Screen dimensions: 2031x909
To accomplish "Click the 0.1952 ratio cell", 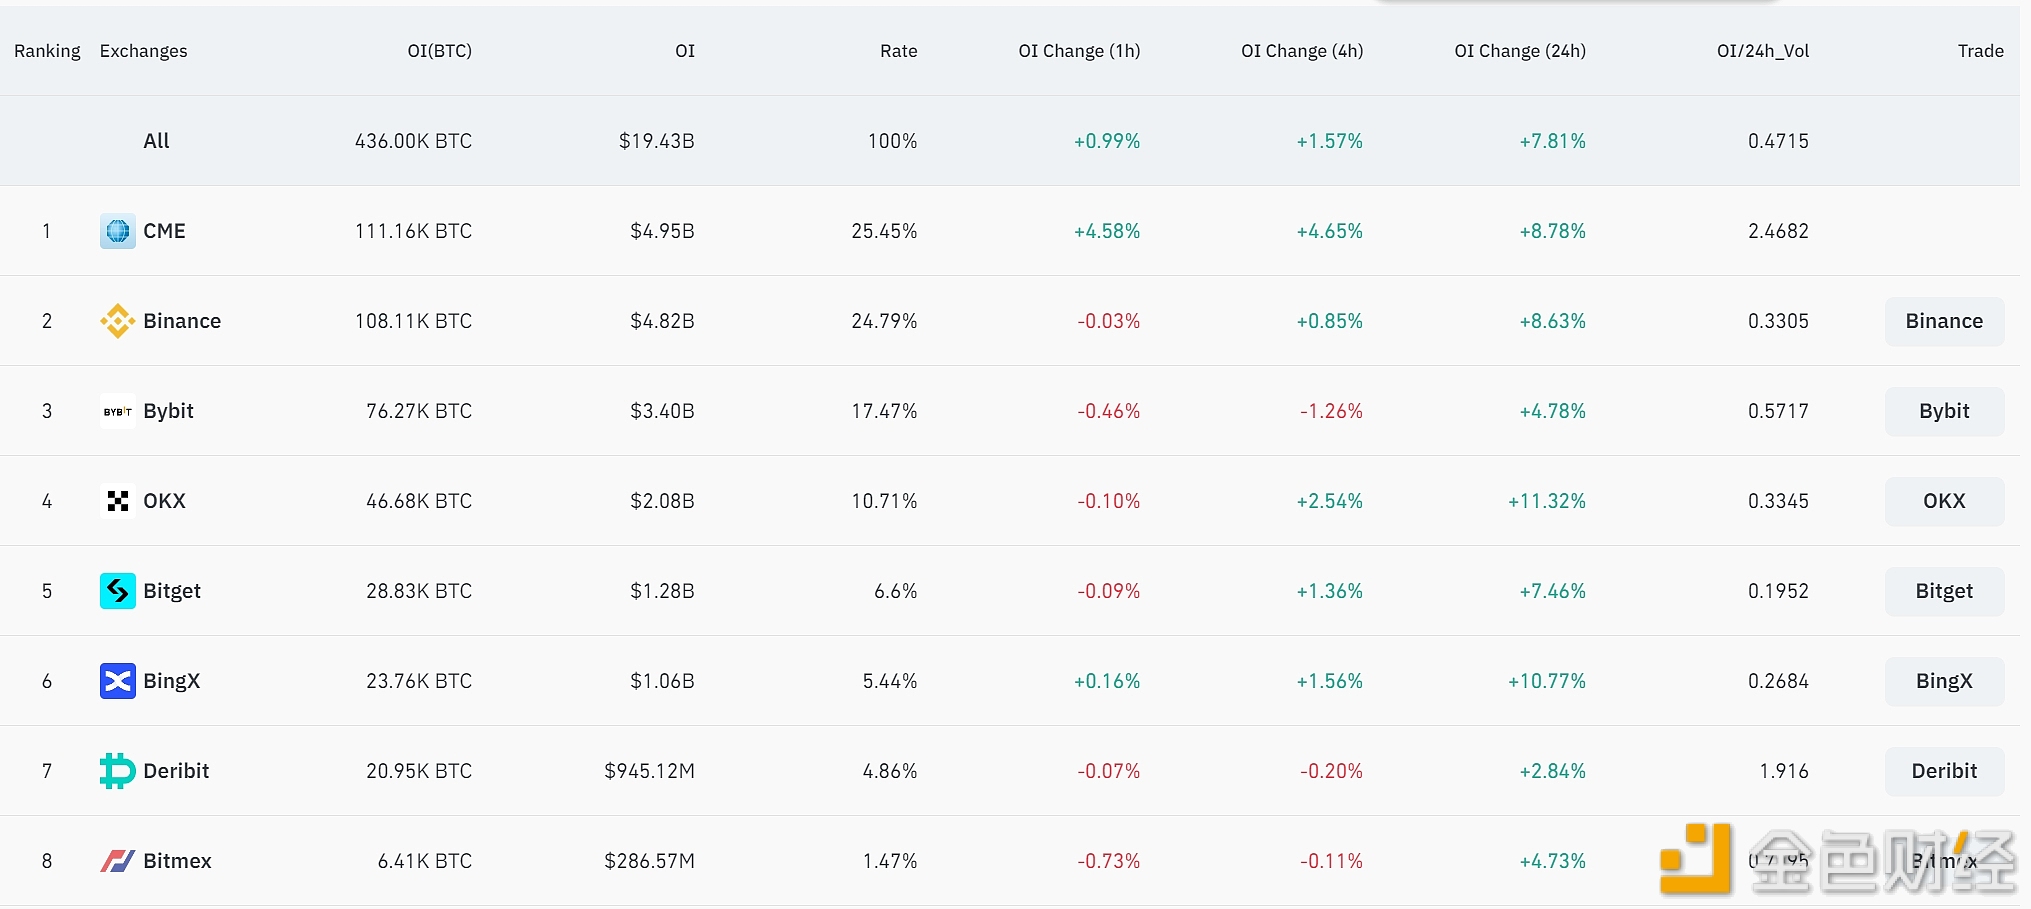I will (x=1778, y=591).
